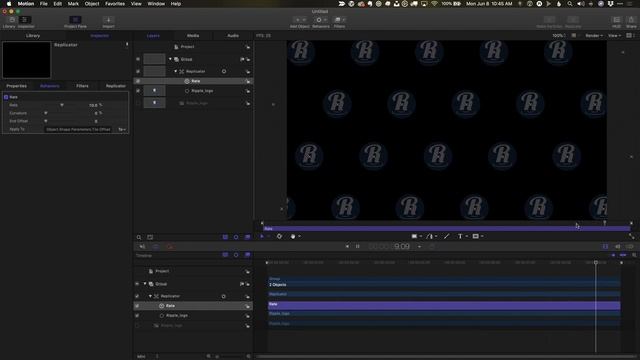The image size is (640, 360).
Task: Uncheck the Group layer visibility checkbox
Action: point(138,59)
